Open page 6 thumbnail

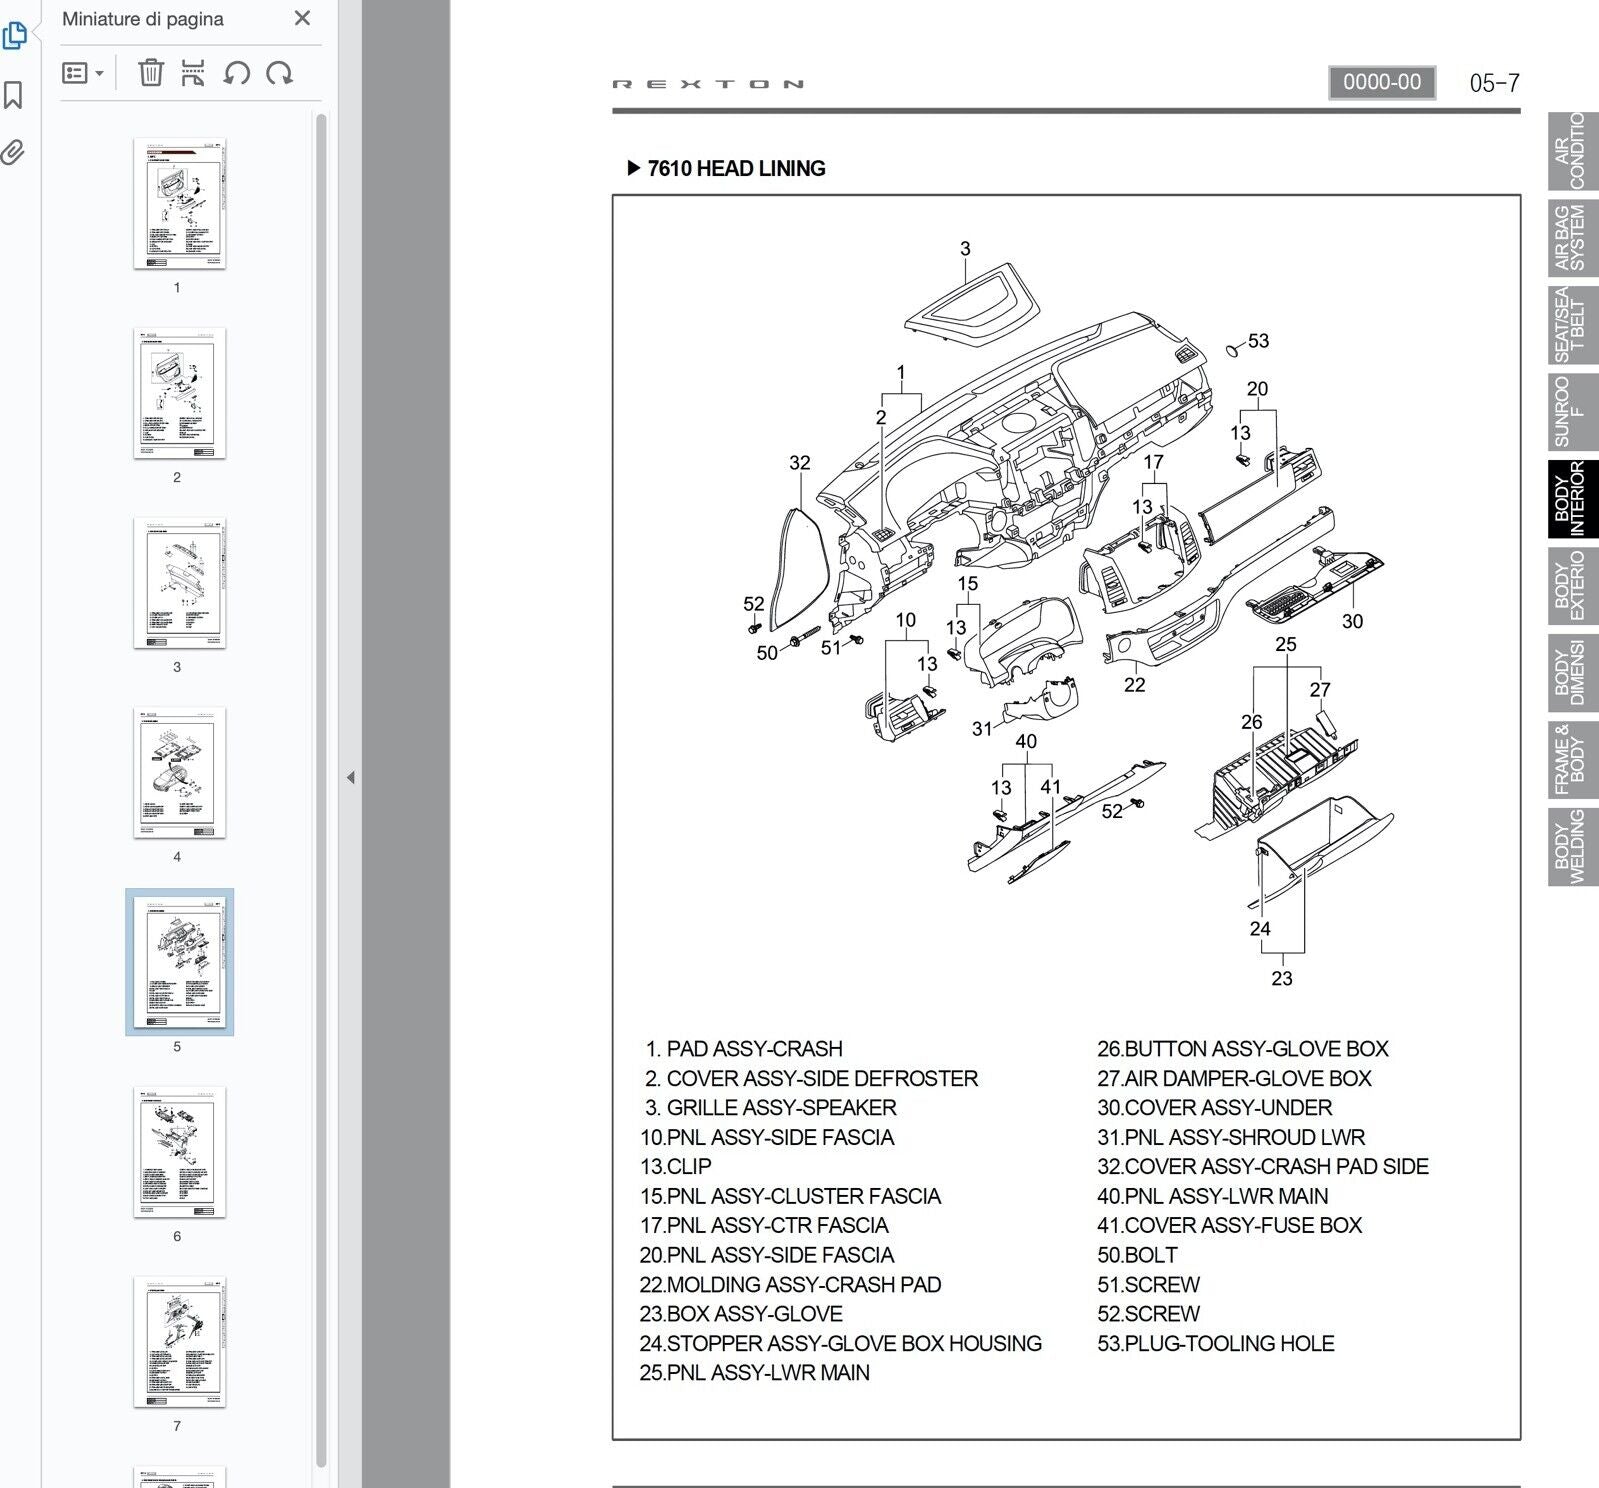click(x=179, y=1152)
